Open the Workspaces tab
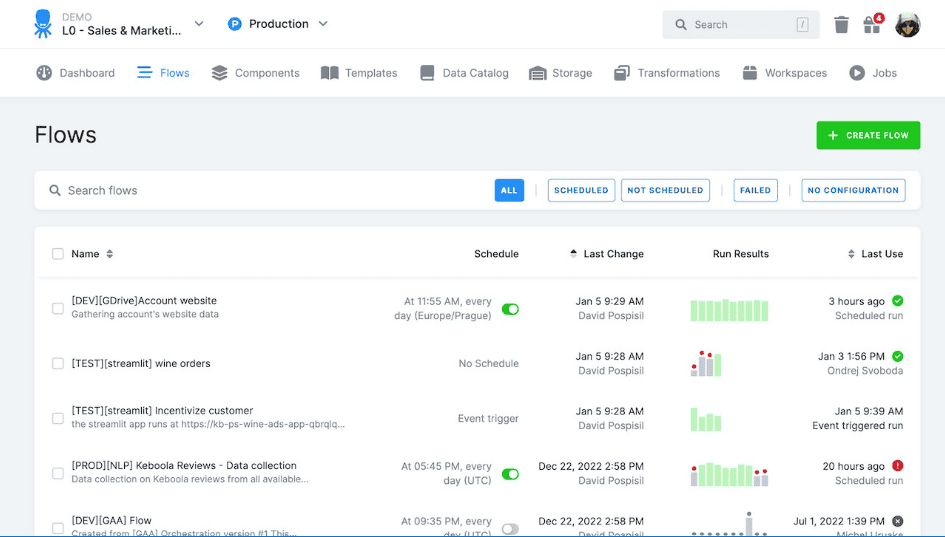945x537 pixels. pos(785,73)
